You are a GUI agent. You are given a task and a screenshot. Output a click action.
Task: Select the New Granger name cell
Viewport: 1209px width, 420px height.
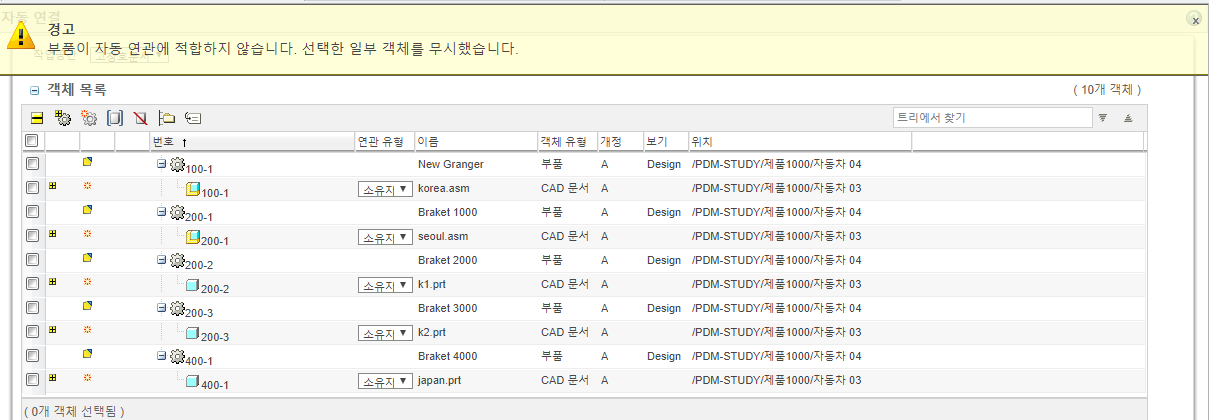pyautogui.click(x=451, y=164)
